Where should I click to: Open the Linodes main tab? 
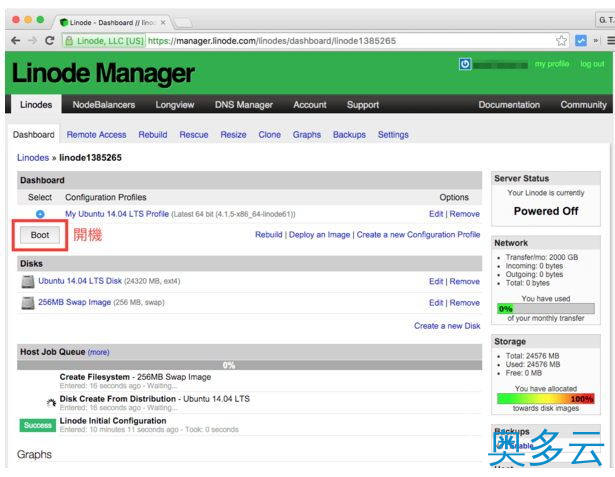(36, 105)
